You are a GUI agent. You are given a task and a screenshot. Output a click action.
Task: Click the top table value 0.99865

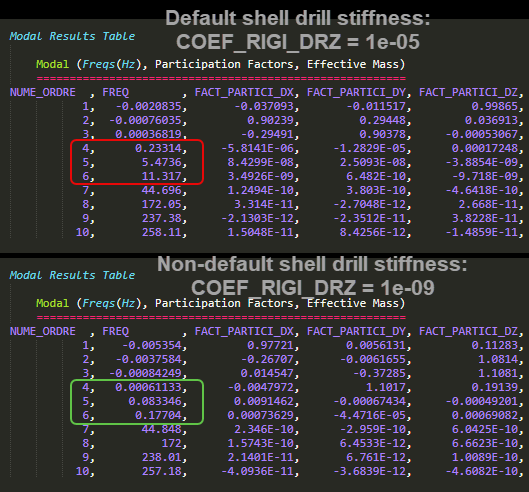point(495,106)
